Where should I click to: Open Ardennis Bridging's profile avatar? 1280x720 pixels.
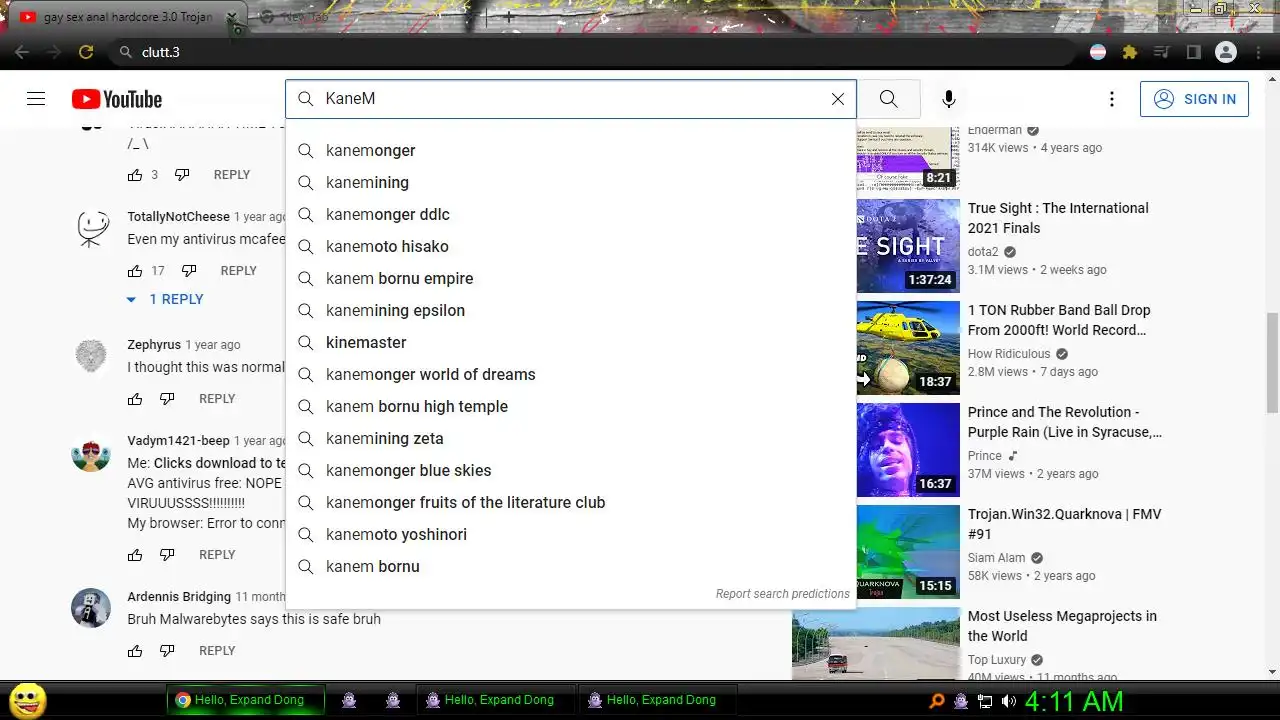[91, 608]
